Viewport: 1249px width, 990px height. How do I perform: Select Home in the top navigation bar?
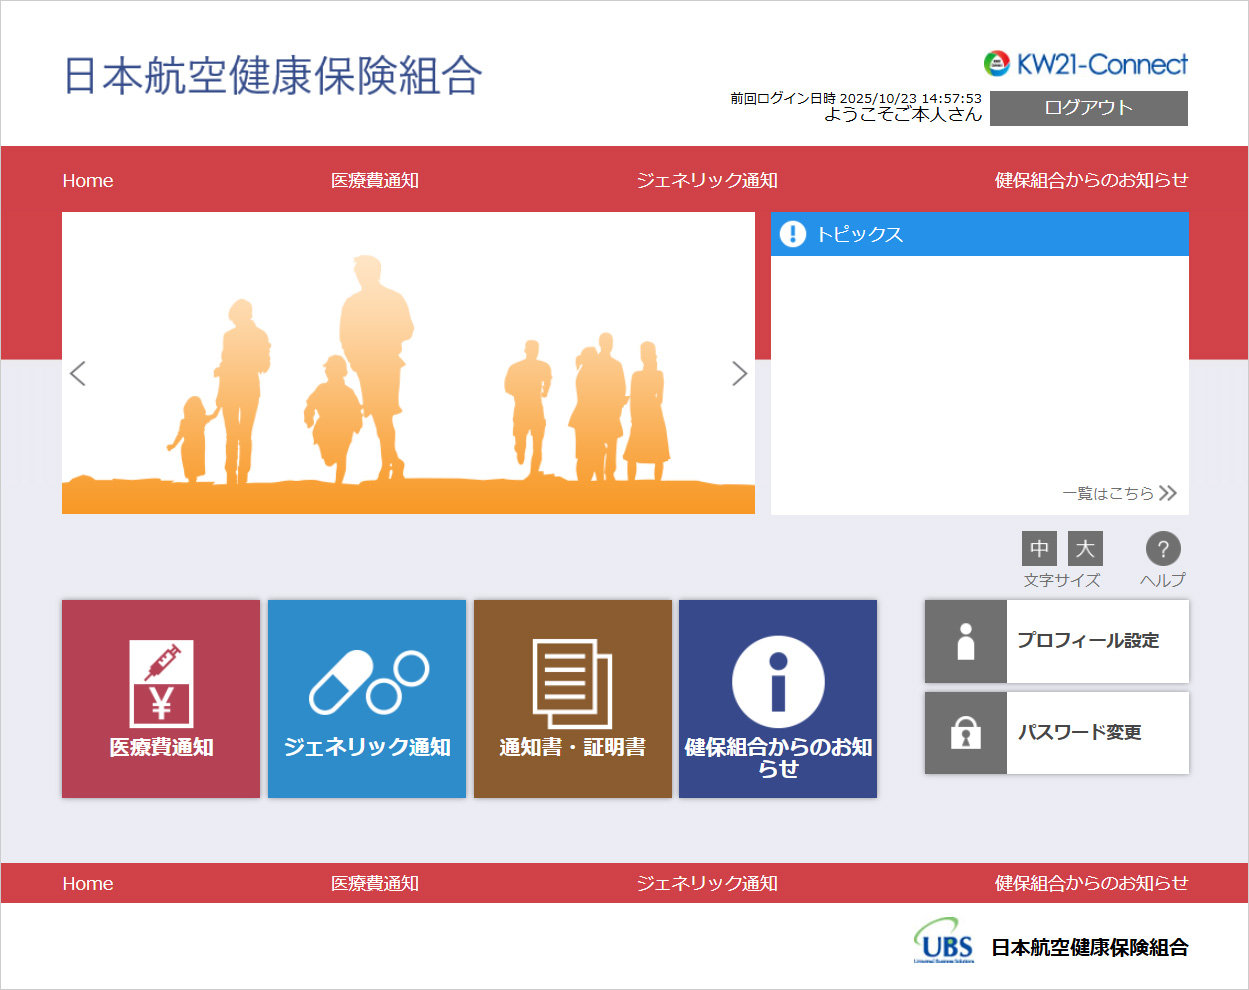(x=88, y=181)
